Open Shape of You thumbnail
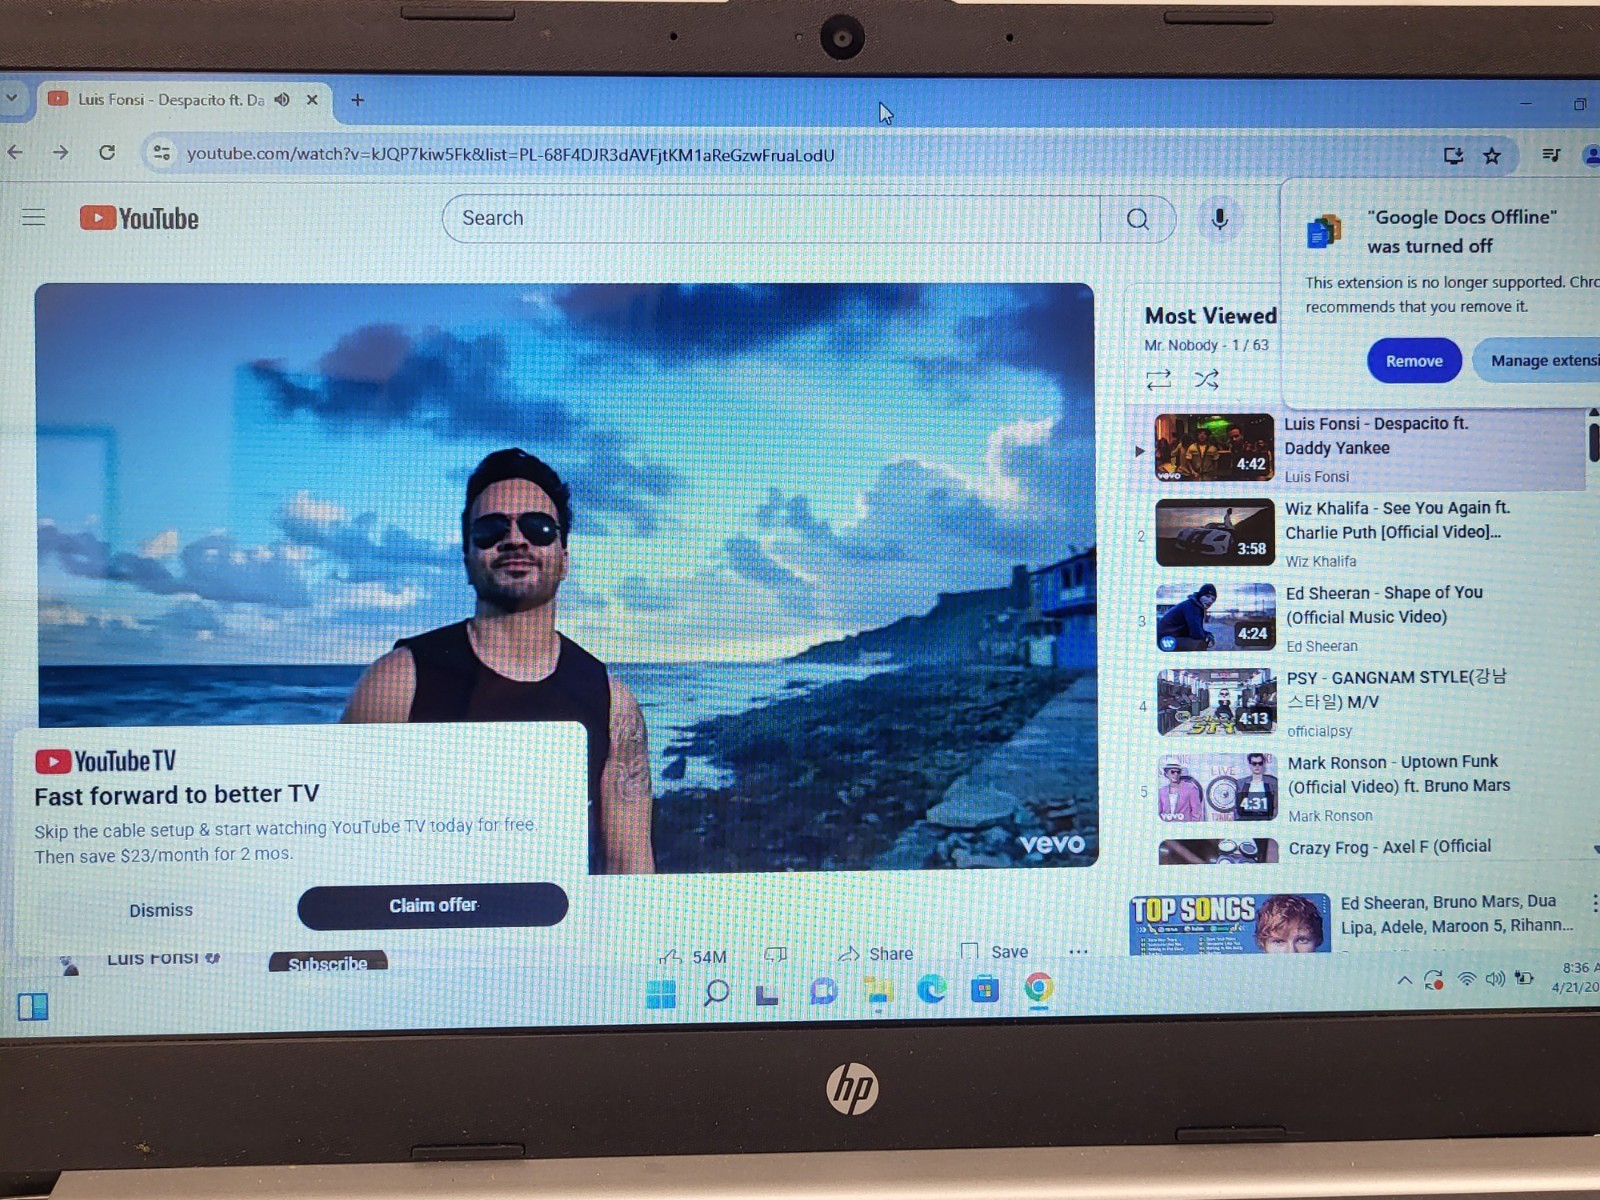This screenshot has height=1200, width=1600. tap(1216, 618)
